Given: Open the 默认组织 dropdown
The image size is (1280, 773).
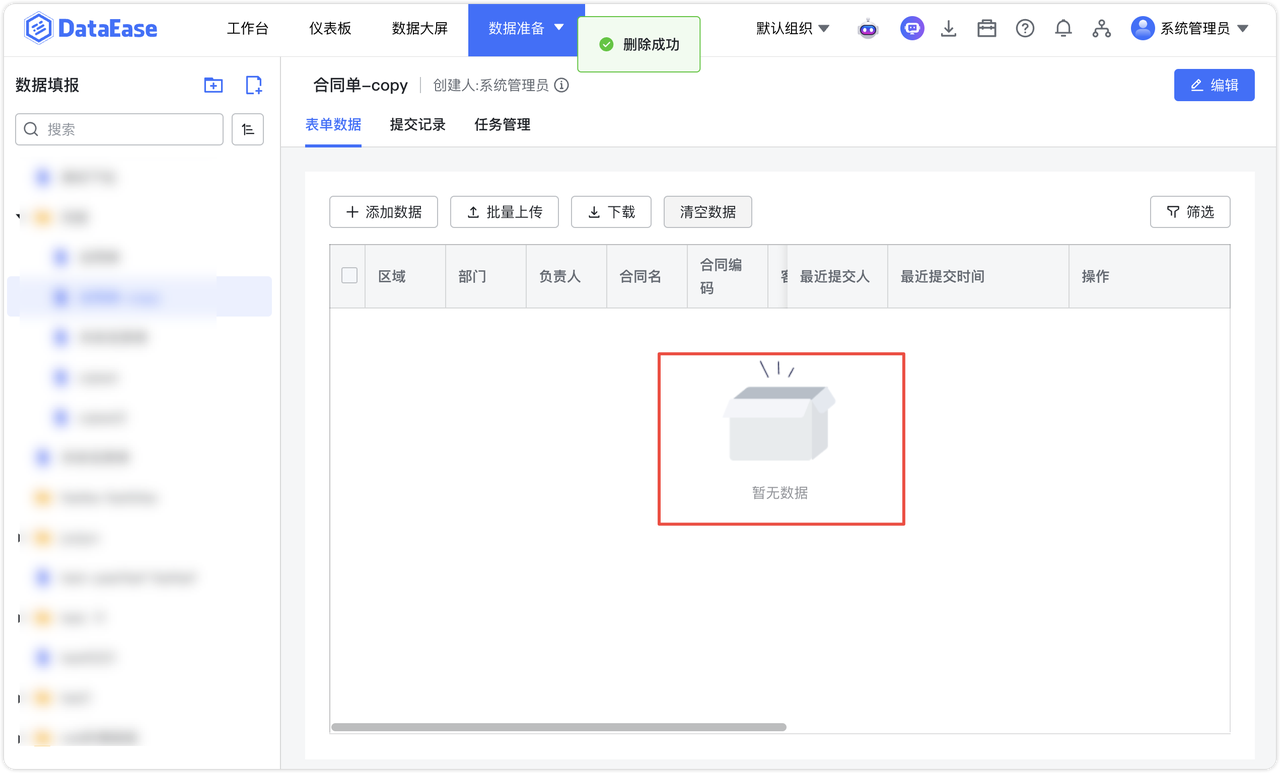Looking at the screenshot, I should 792,29.
